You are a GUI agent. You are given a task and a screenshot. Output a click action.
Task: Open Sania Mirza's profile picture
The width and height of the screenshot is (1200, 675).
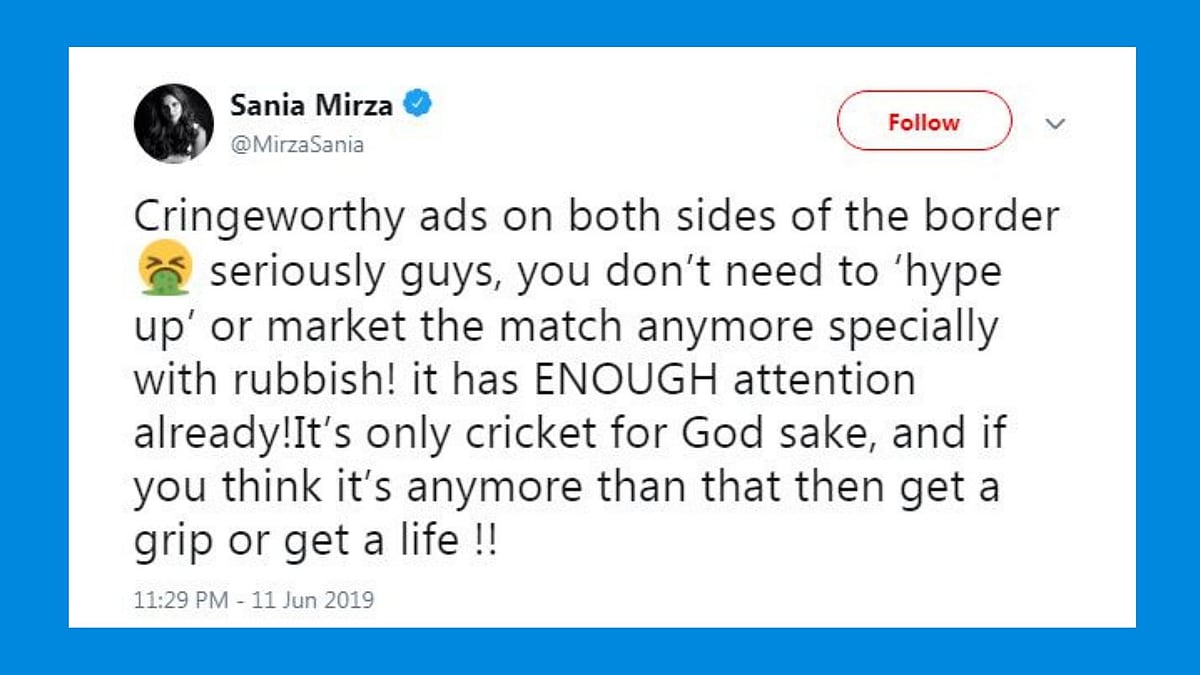point(174,123)
